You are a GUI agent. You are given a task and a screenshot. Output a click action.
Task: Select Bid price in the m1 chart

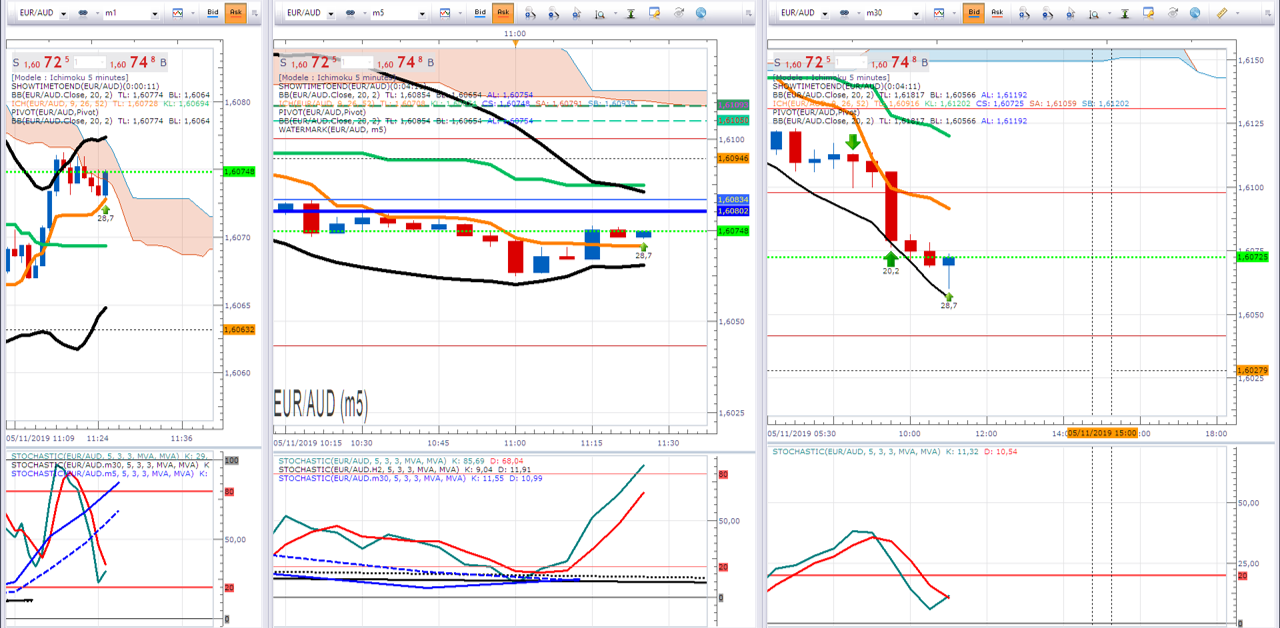tap(213, 13)
